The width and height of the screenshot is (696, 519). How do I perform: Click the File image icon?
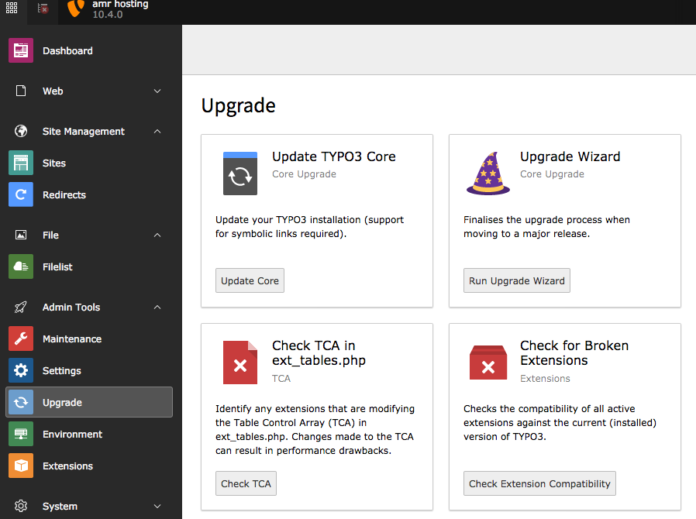[21, 235]
